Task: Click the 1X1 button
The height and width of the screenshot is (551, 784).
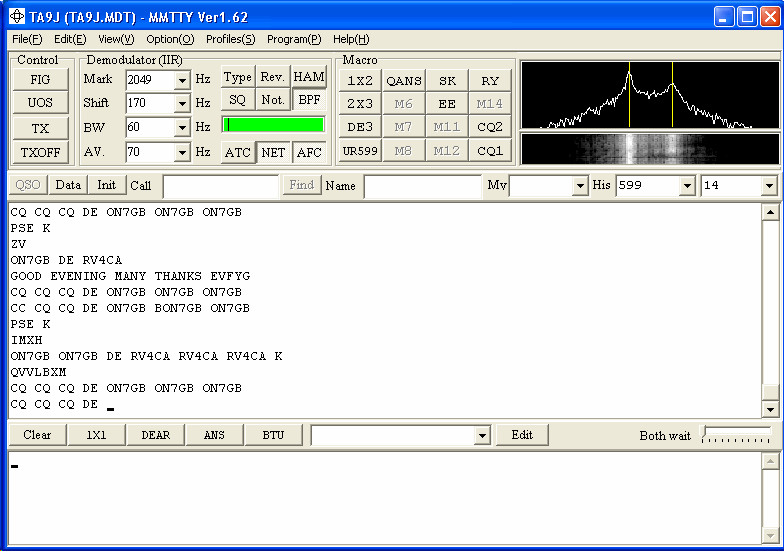Action: tap(96, 435)
